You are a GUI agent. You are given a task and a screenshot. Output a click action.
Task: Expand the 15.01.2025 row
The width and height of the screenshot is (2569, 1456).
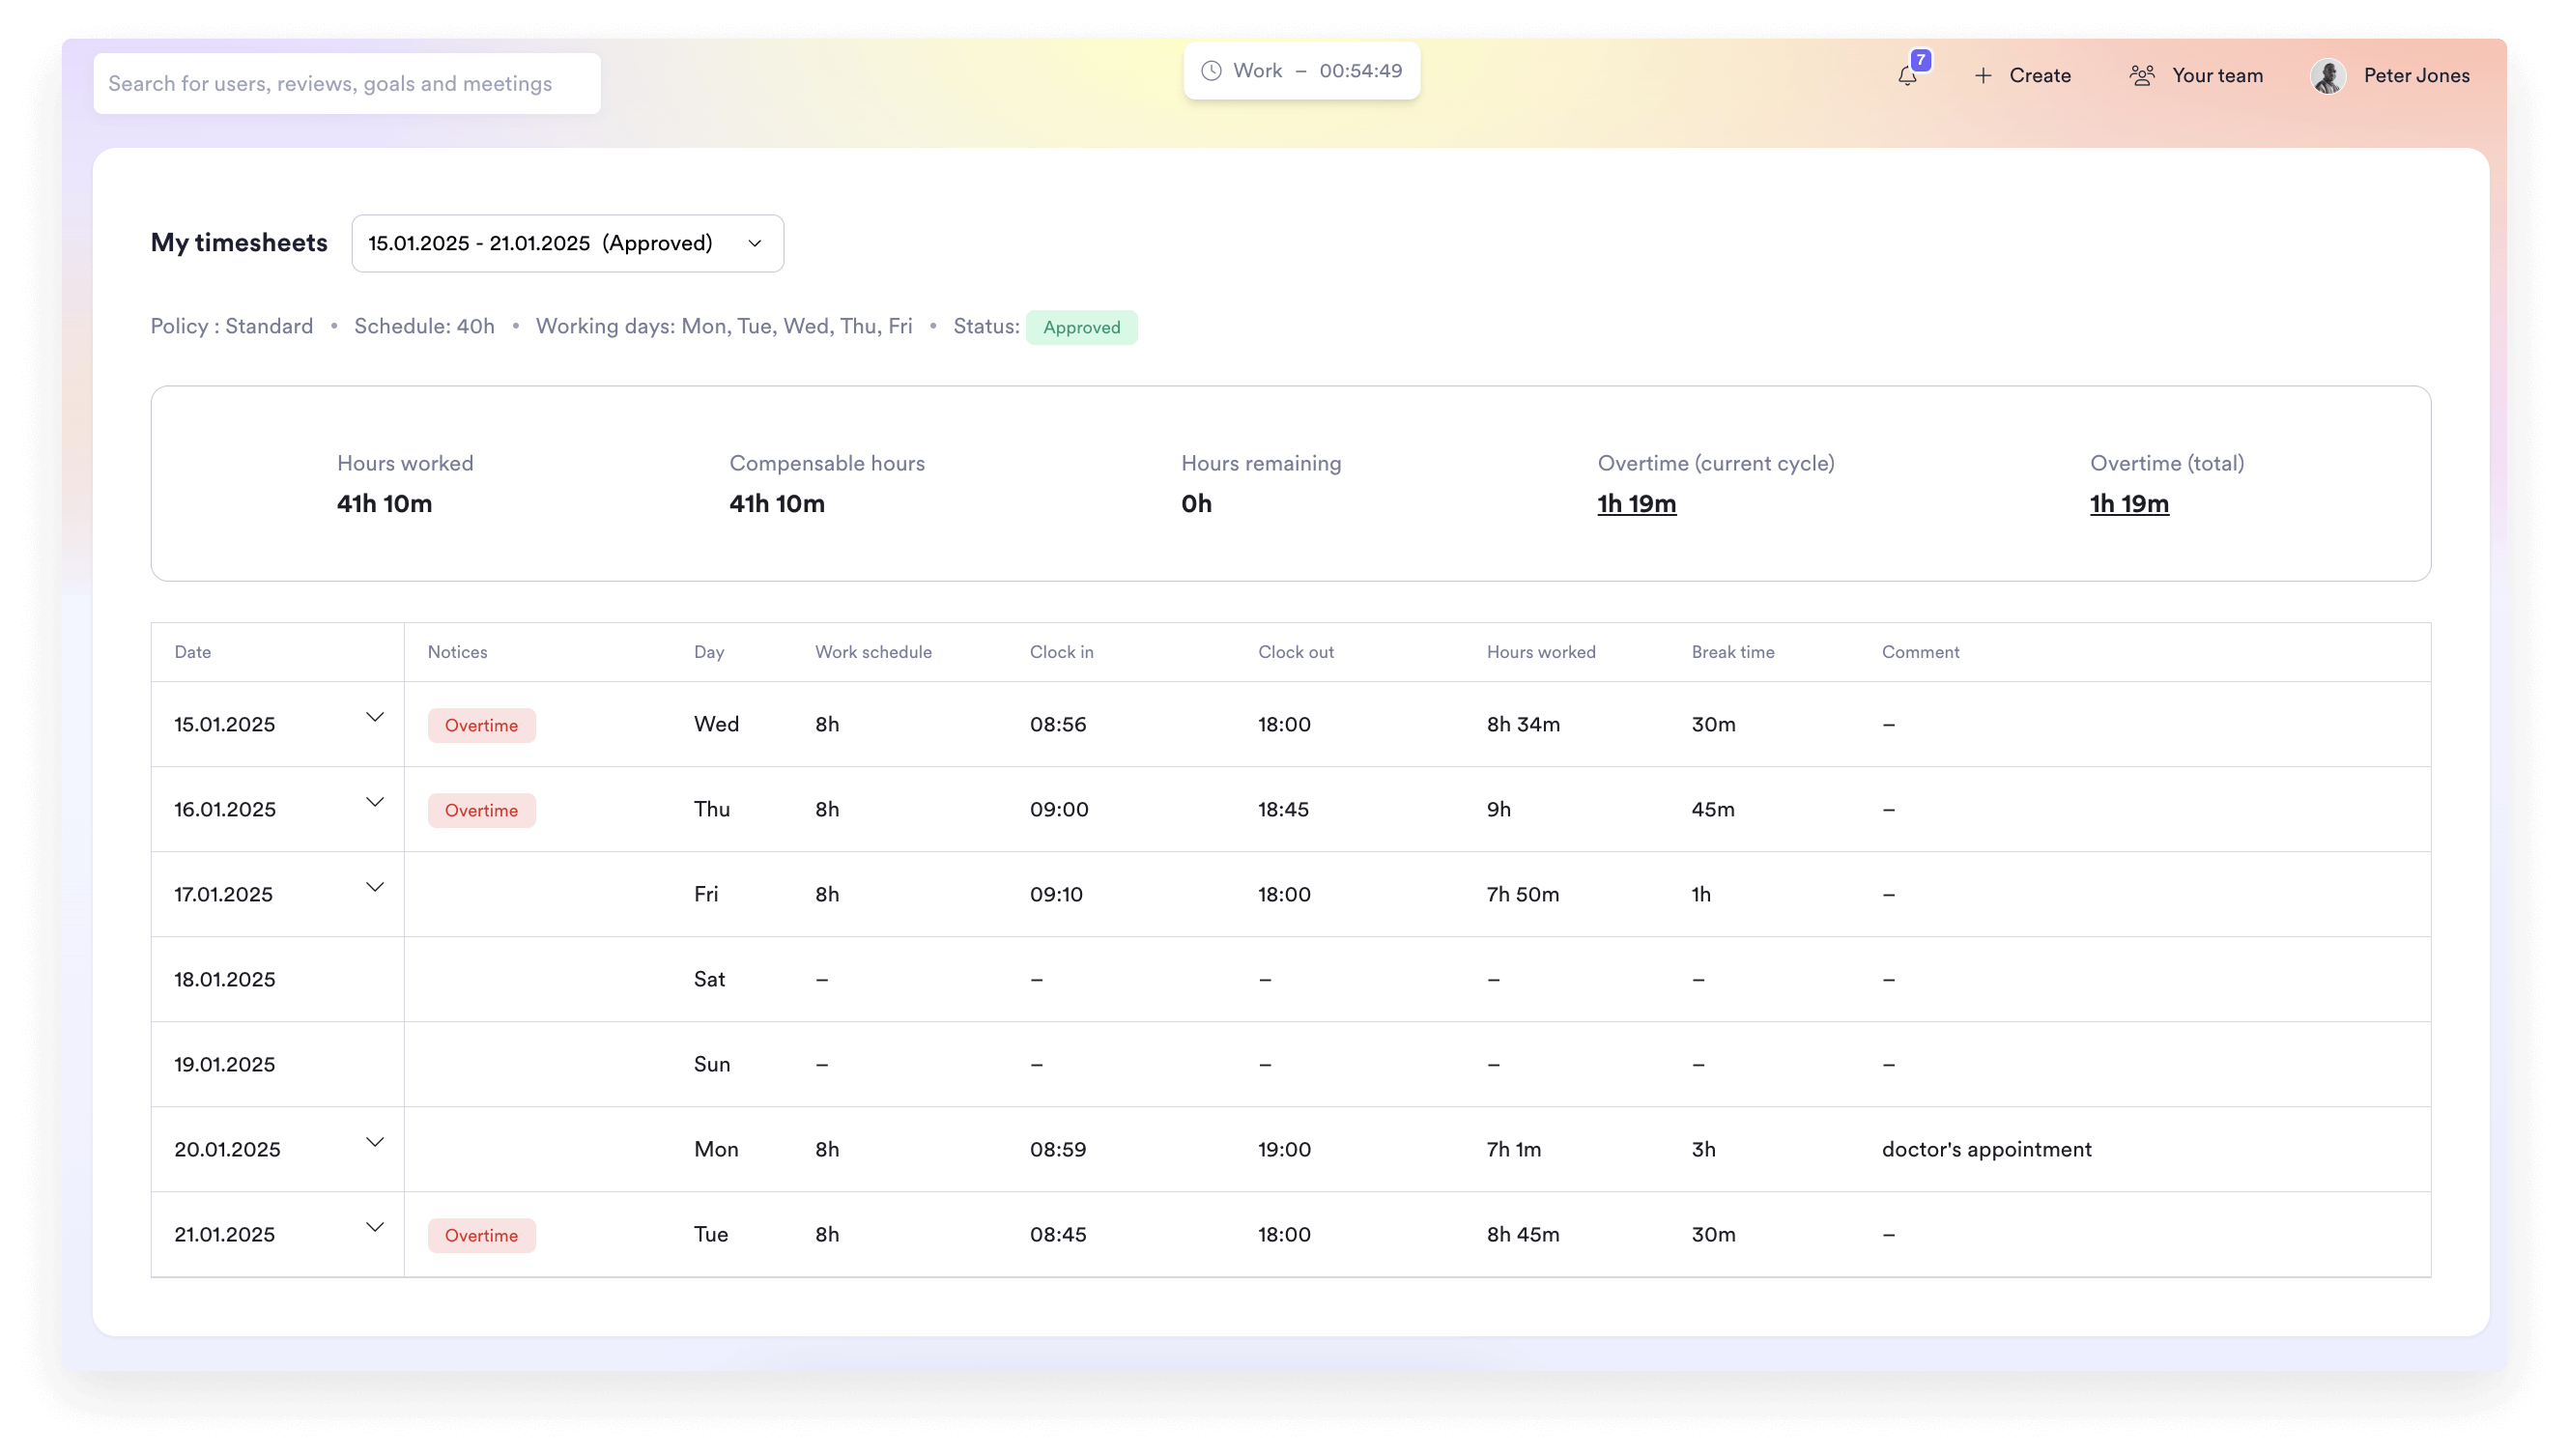point(375,717)
